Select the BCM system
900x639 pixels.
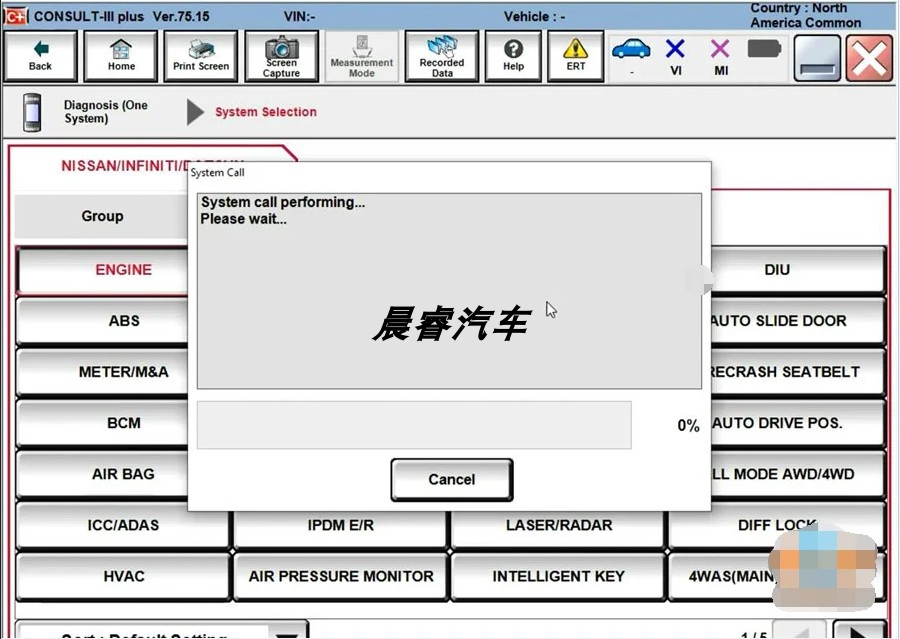102,423
